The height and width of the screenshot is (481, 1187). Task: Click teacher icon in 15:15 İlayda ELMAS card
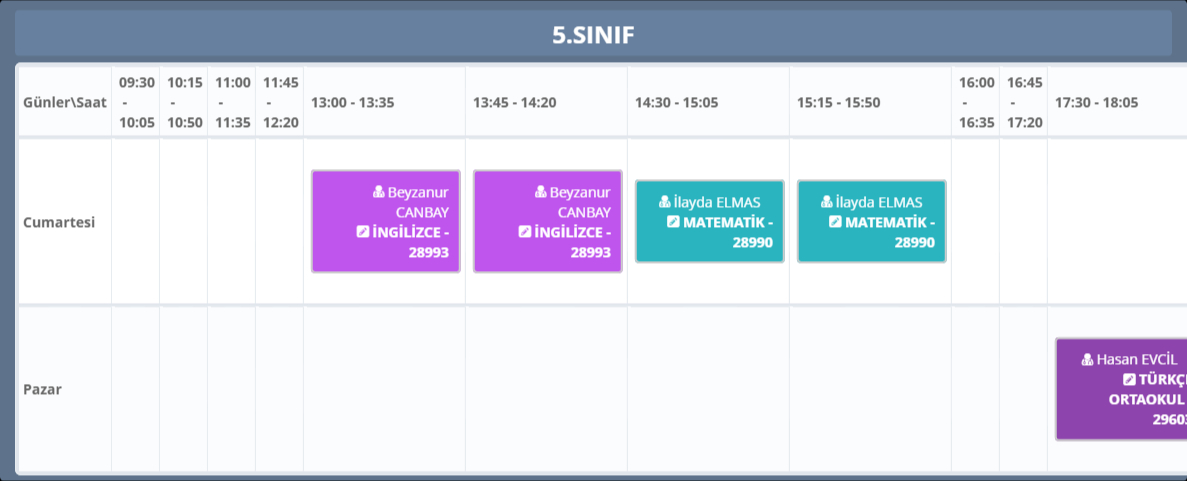(x=826, y=202)
